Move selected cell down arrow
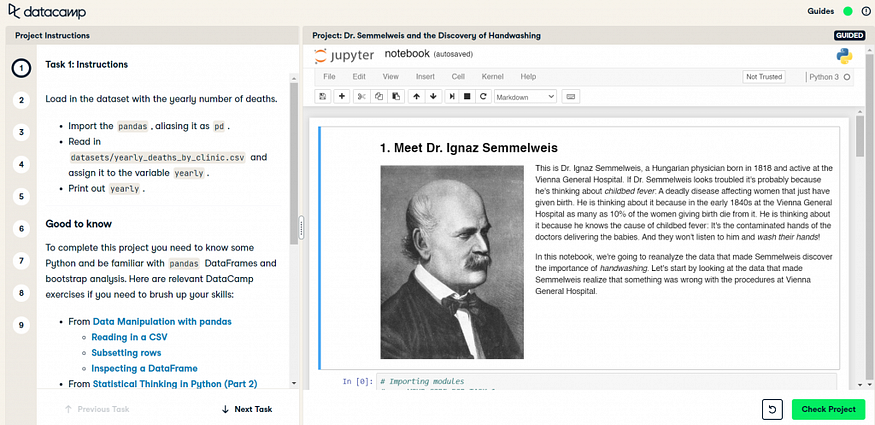Viewport: 875px width, 425px height. point(433,96)
